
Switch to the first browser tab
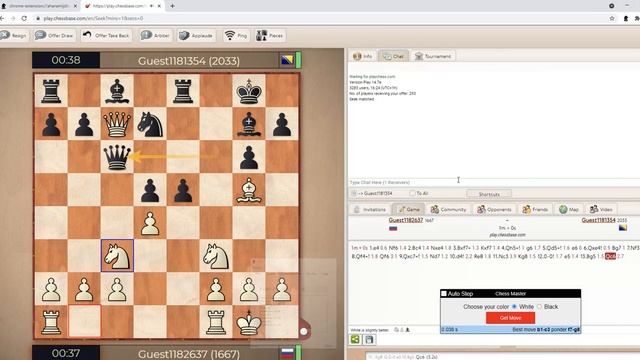39,6
